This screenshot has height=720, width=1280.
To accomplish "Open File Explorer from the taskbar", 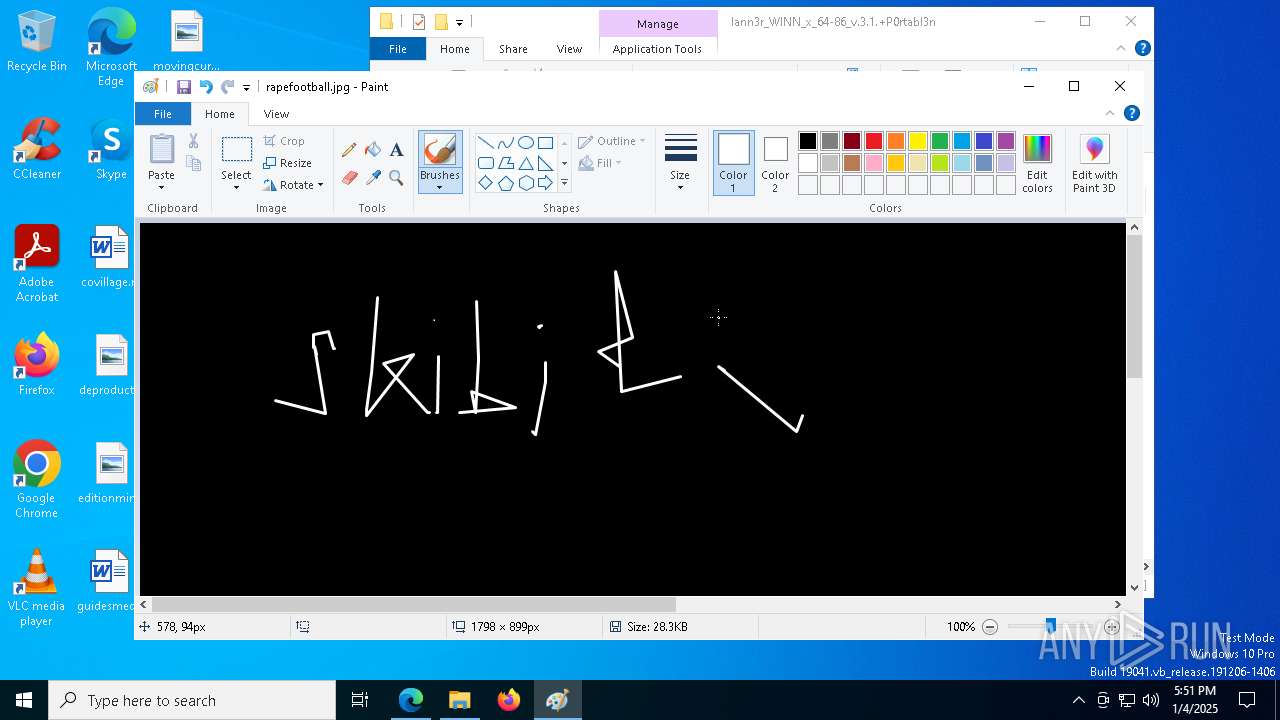I will pos(460,700).
